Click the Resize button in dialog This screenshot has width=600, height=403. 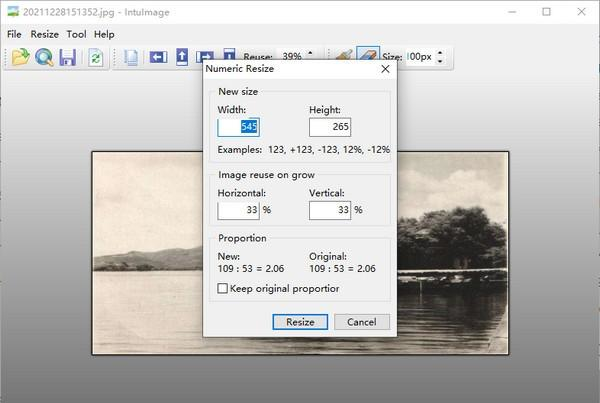pyautogui.click(x=300, y=322)
